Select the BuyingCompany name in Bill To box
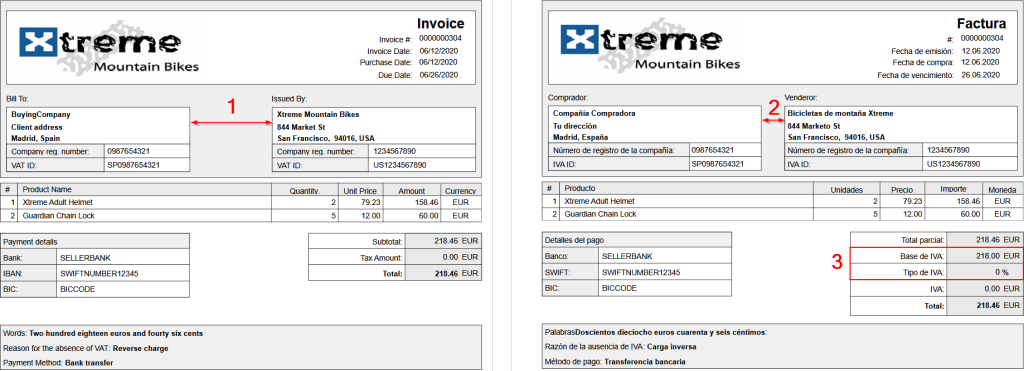The width and height of the screenshot is (1024, 371). click(x=40, y=114)
